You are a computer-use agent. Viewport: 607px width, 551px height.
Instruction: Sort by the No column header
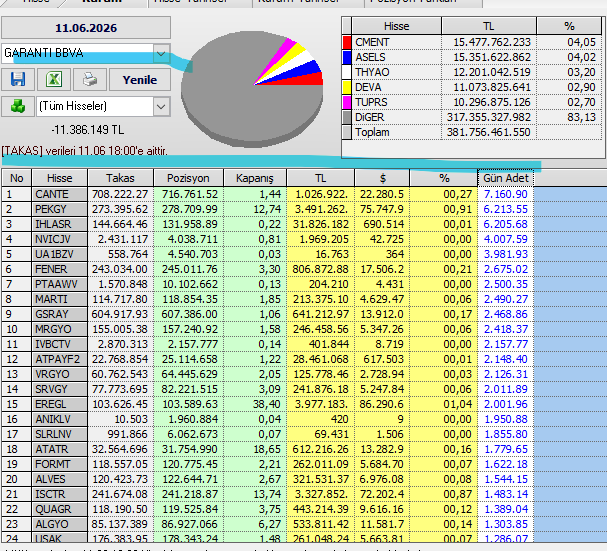pyautogui.click(x=17, y=178)
